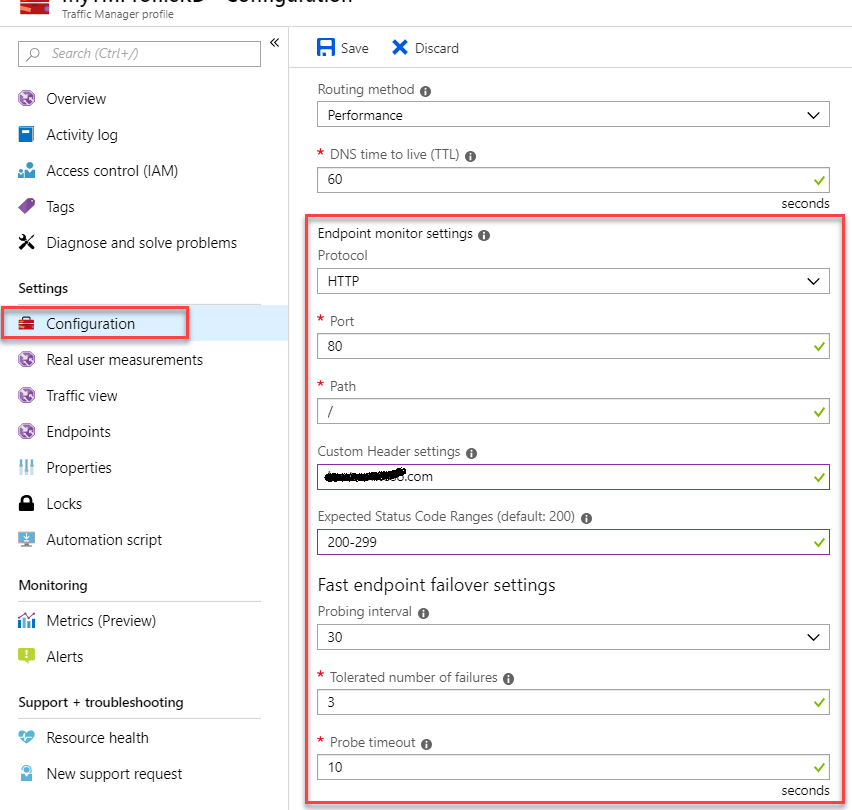Click info icon next to Probe timeout
This screenshot has width=852, height=810.
click(x=427, y=744)
